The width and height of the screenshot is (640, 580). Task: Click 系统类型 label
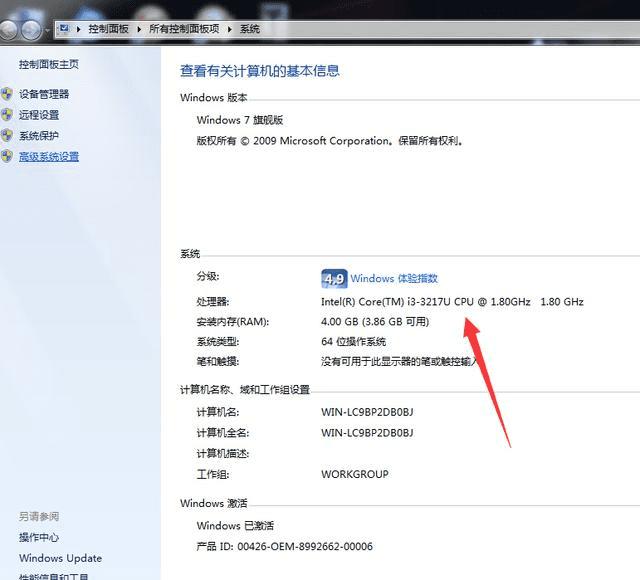pos(218,341)
